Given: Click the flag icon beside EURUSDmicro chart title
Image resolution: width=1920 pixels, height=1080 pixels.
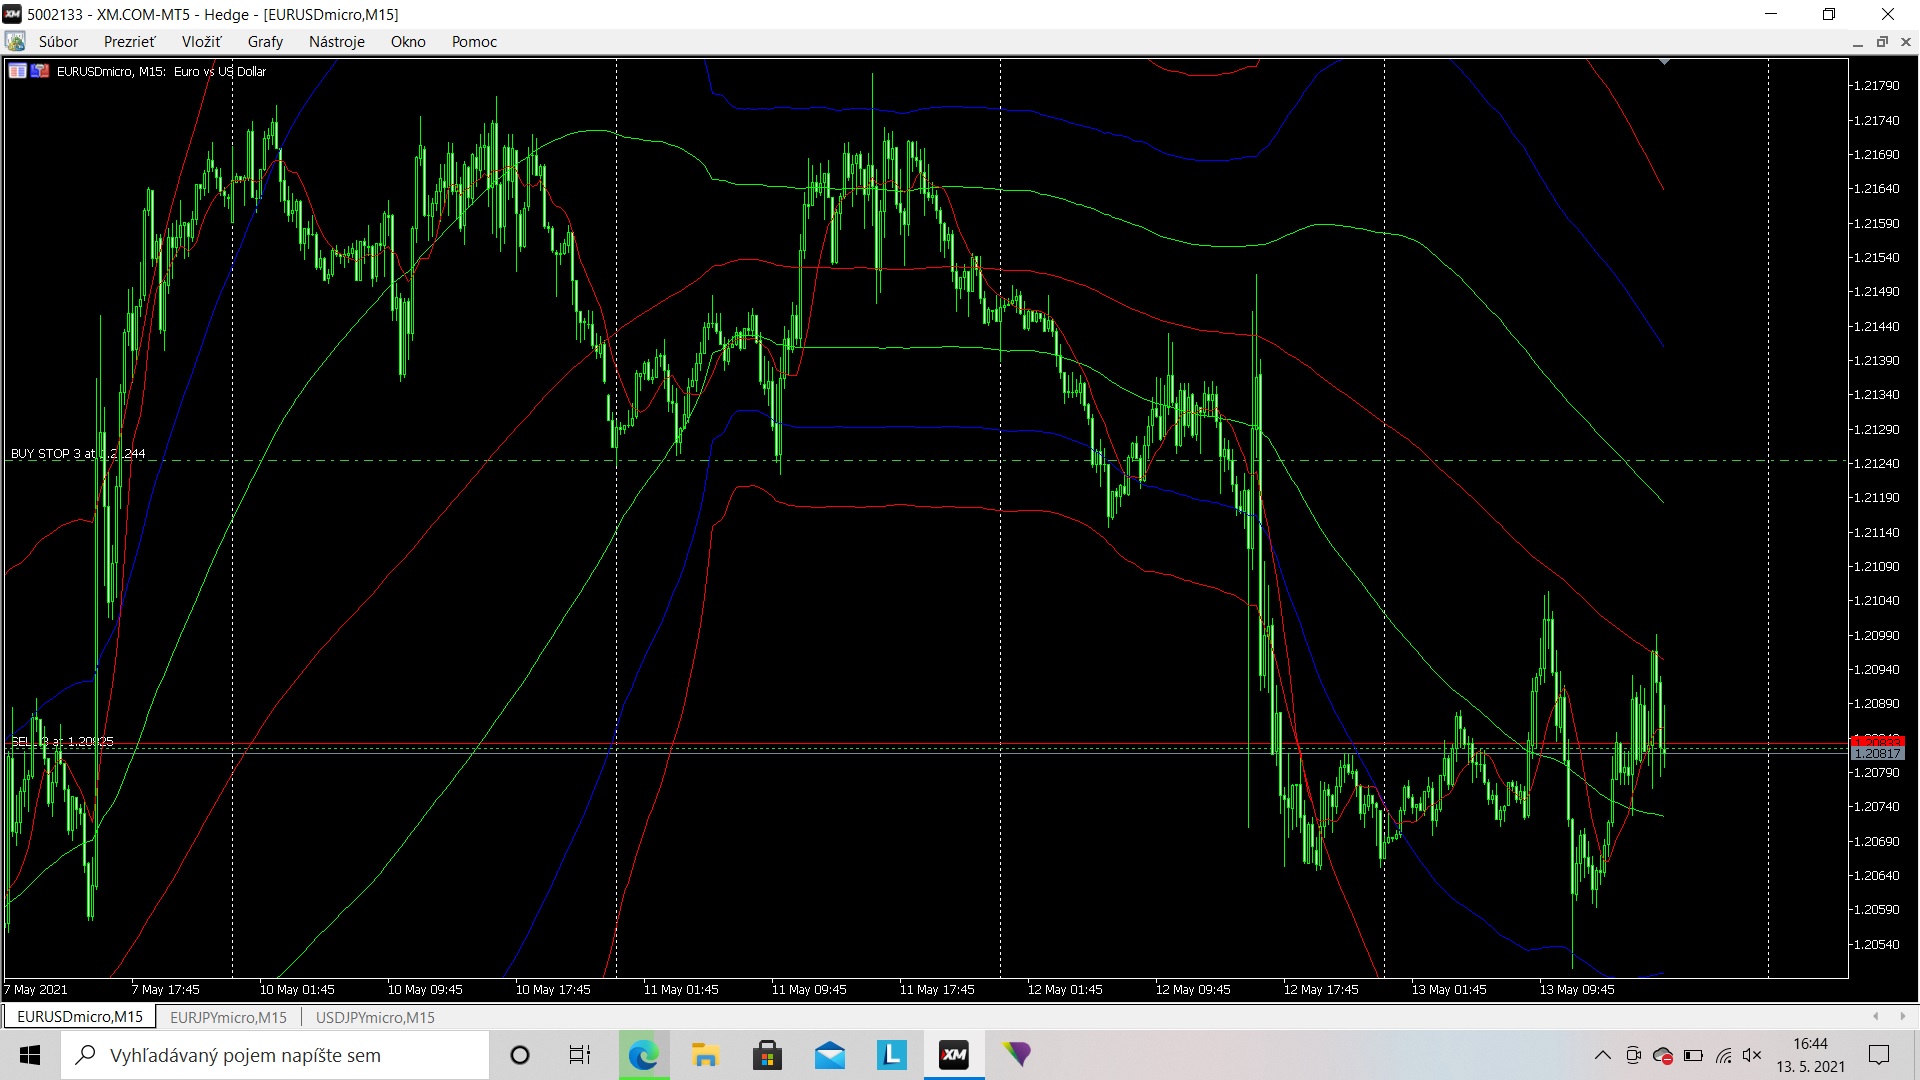Looking at the screenshot, I should click(x=40, y=71).
